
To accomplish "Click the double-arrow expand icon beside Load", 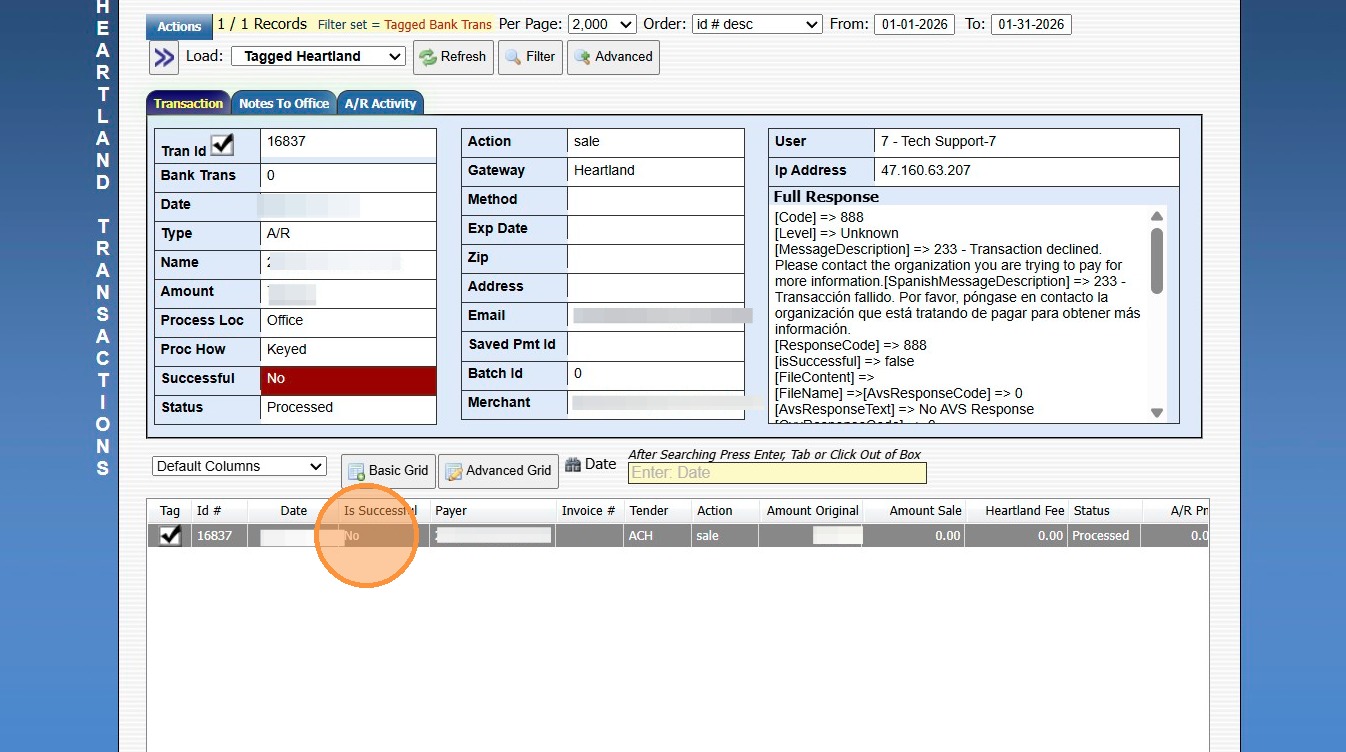I will [164, 57].
